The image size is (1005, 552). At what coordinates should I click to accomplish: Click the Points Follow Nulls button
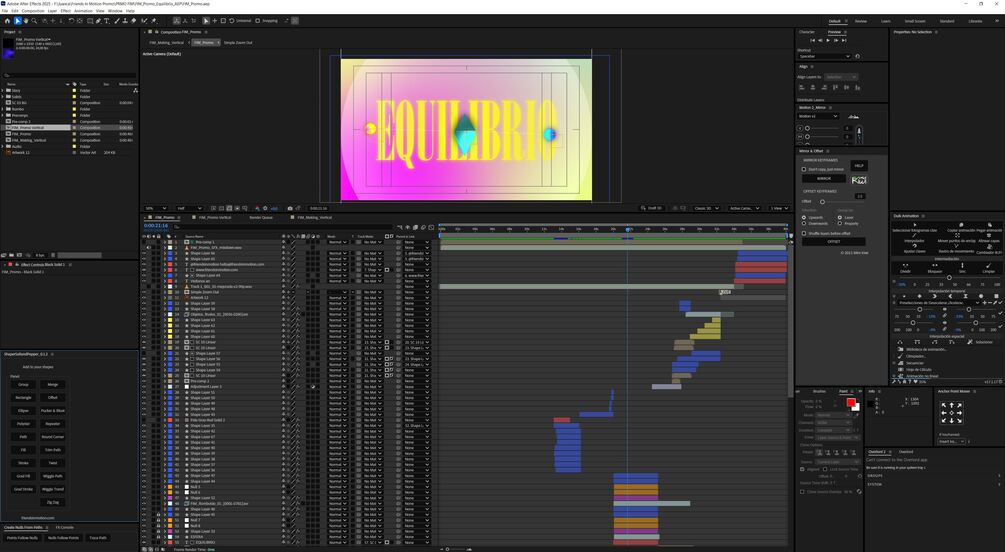[x=22, y=538]
